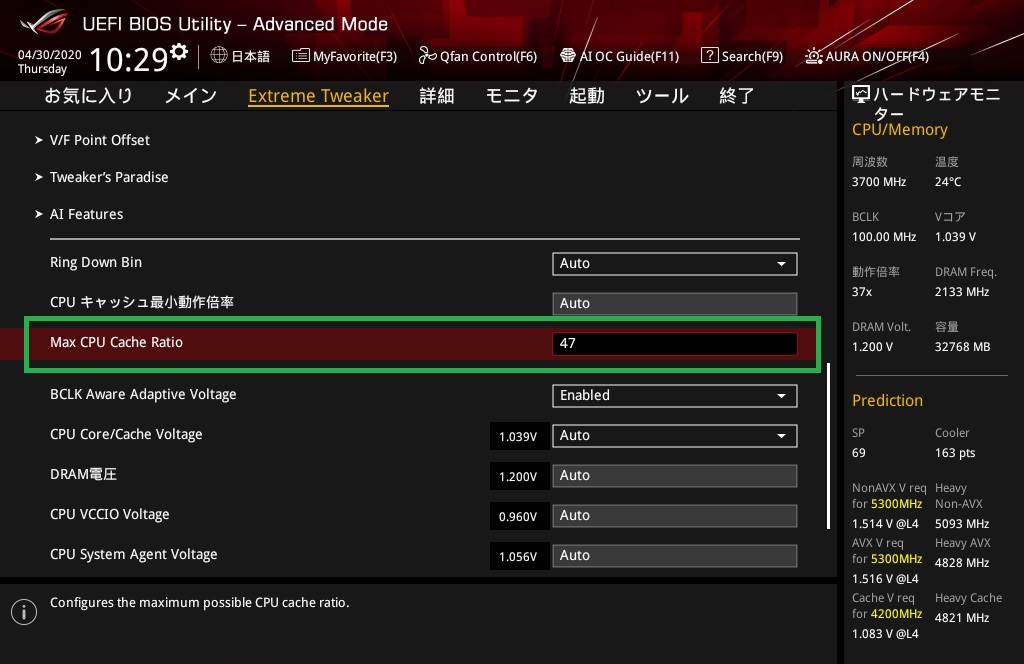Click the ROG logo icon

click(x=44, y=22)
